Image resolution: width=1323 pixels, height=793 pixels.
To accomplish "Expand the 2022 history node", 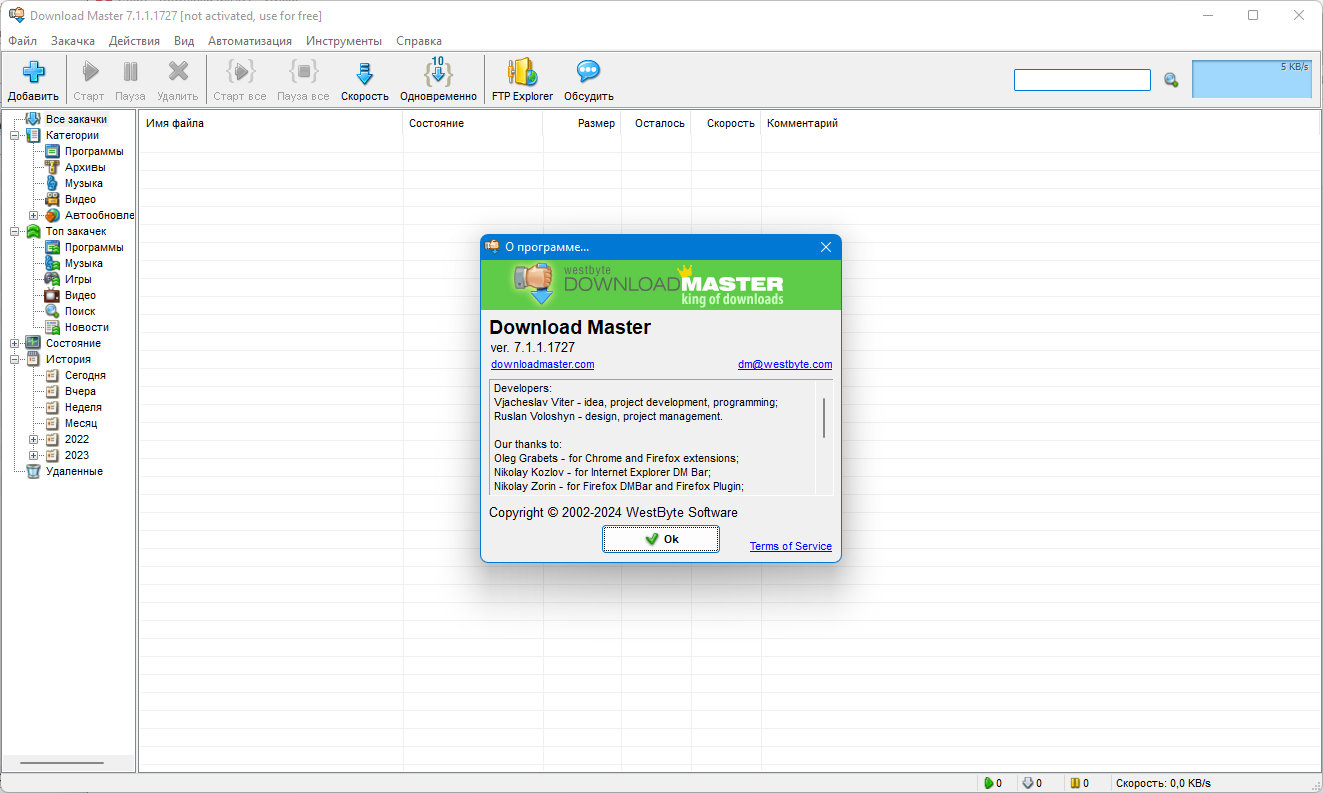I will click(33, 439).
